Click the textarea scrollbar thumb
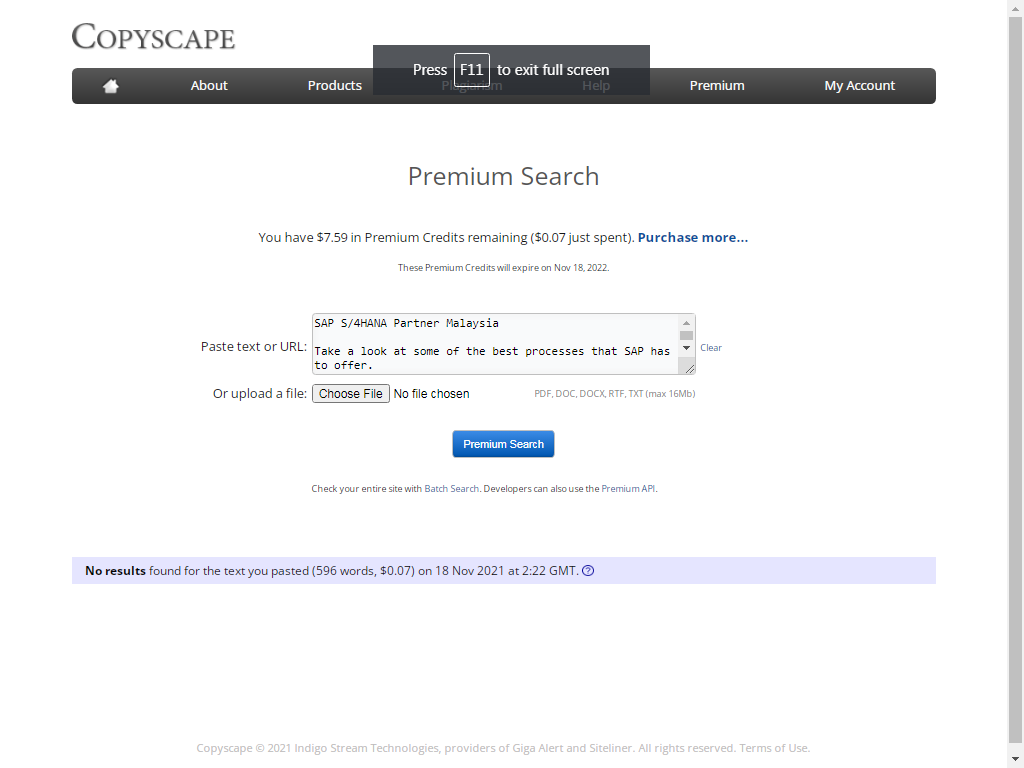The image size is (1024, 768). coord(686,335)
